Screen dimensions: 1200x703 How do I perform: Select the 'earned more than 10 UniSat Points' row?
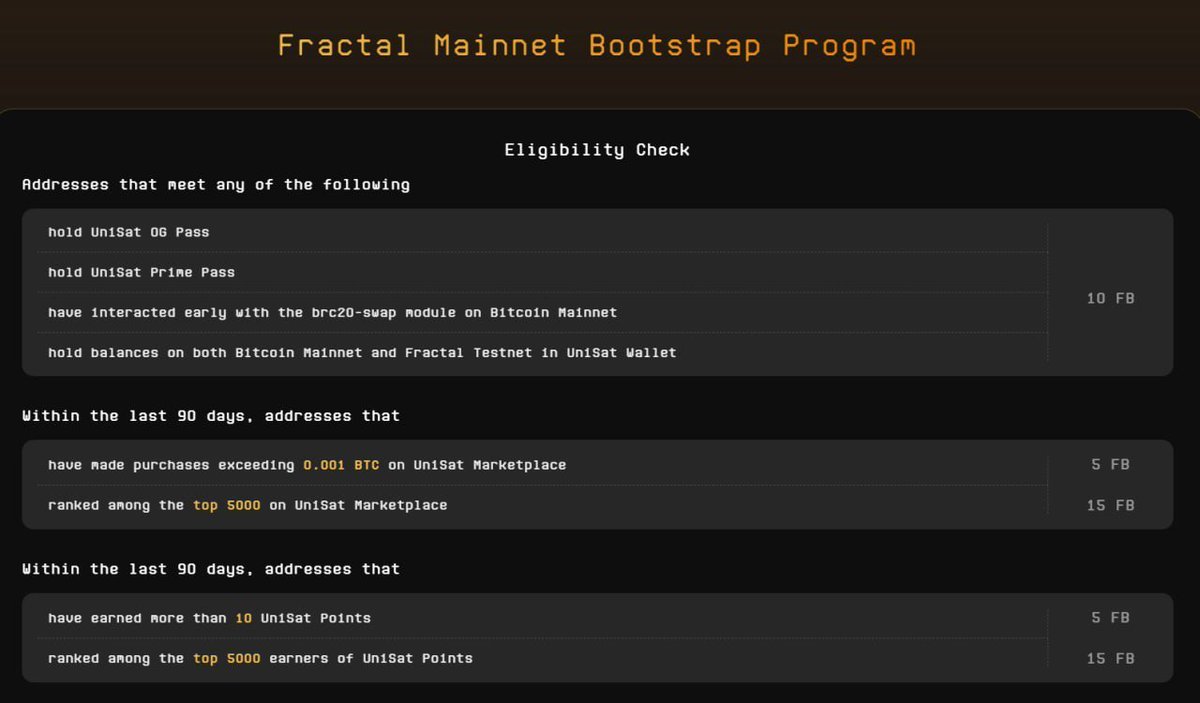pos(210,617)
